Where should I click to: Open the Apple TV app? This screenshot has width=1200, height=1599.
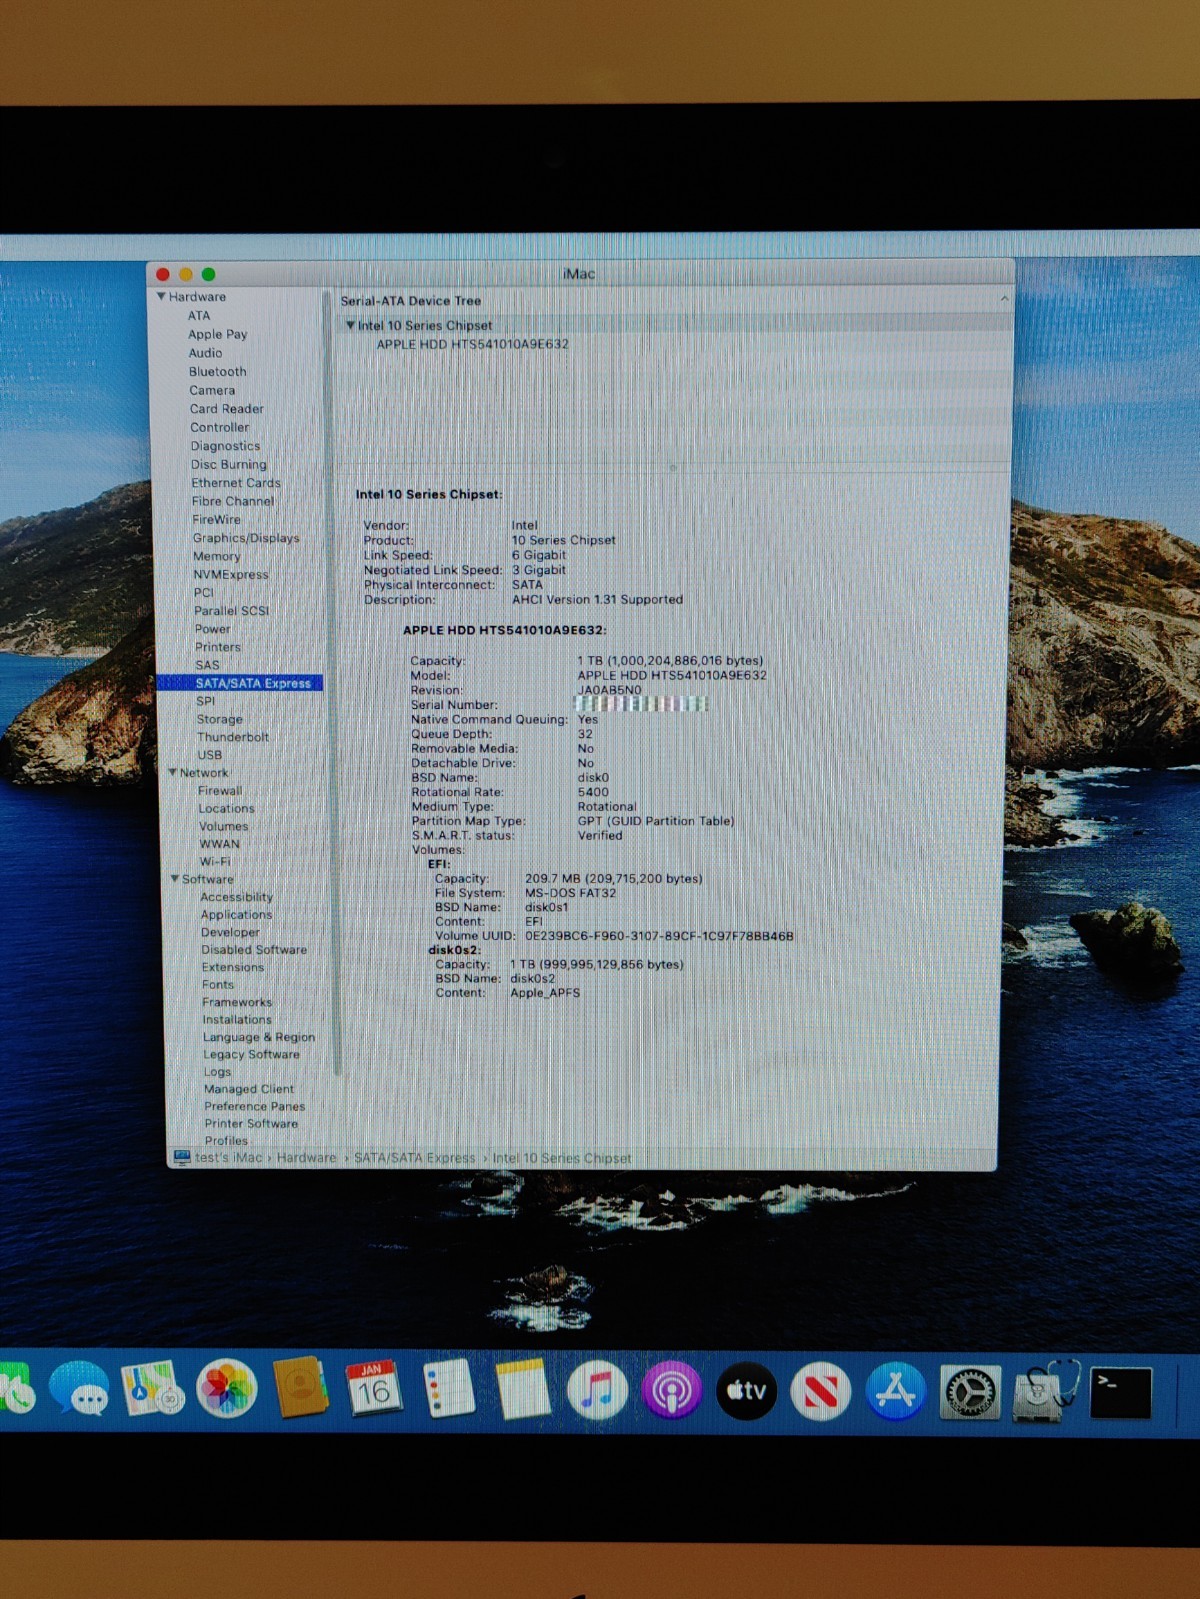point(746,1390)
